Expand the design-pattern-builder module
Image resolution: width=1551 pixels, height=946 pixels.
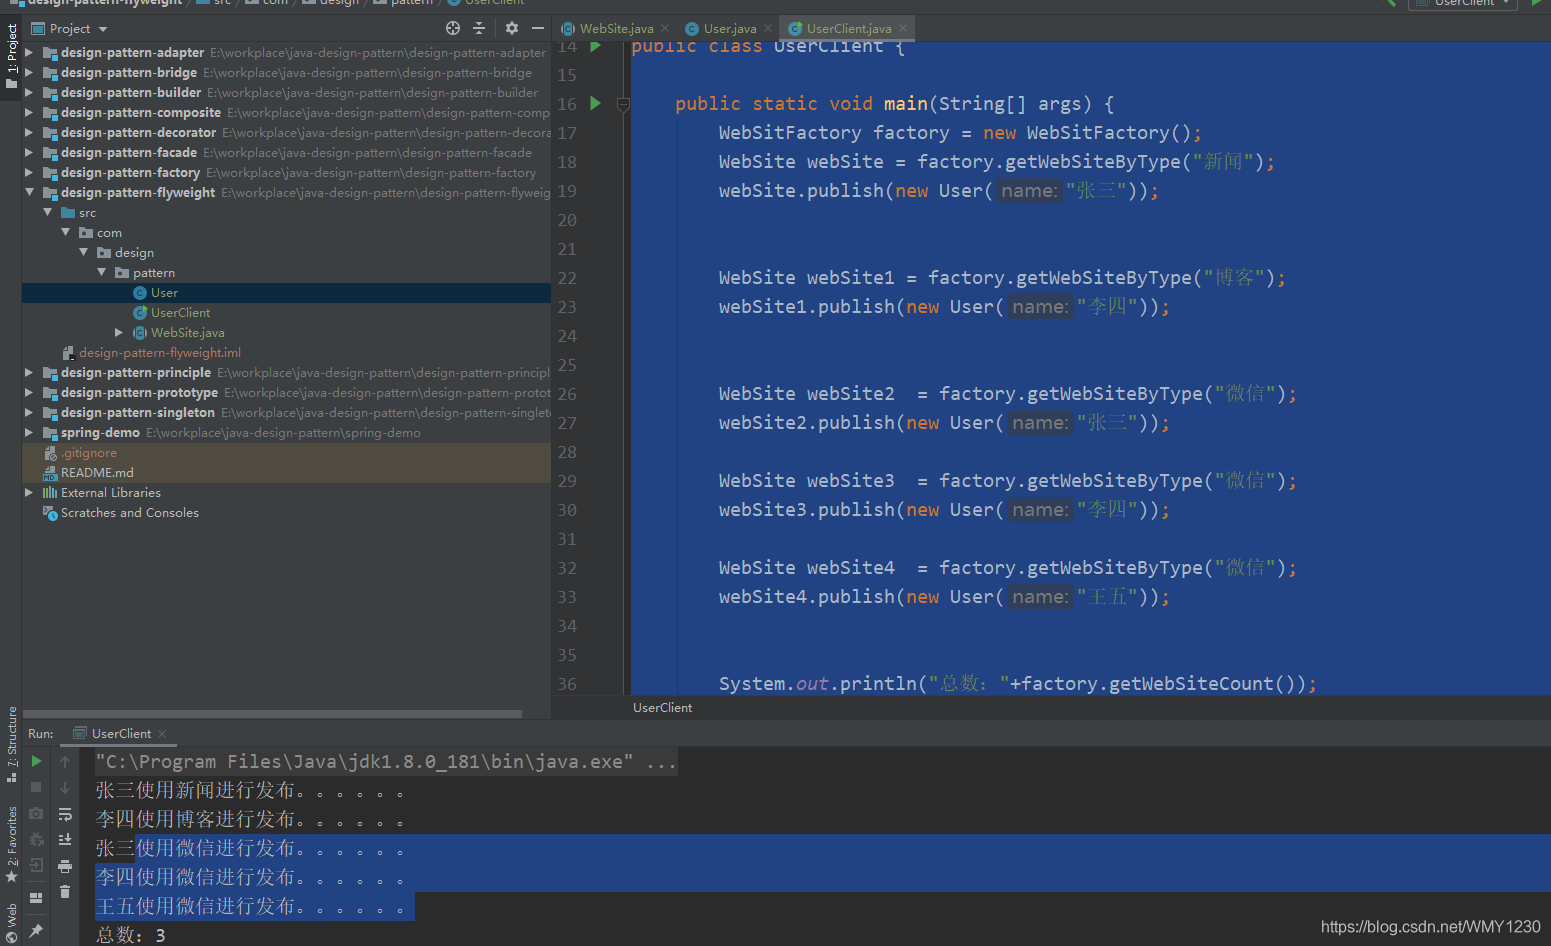click(29, 92)
